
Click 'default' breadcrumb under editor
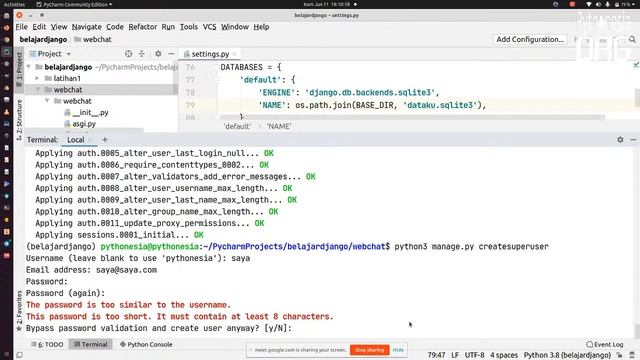click(237, 127)
